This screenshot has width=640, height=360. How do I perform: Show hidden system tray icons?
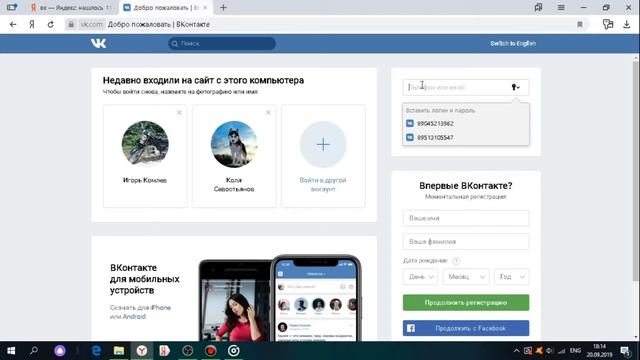516,351
